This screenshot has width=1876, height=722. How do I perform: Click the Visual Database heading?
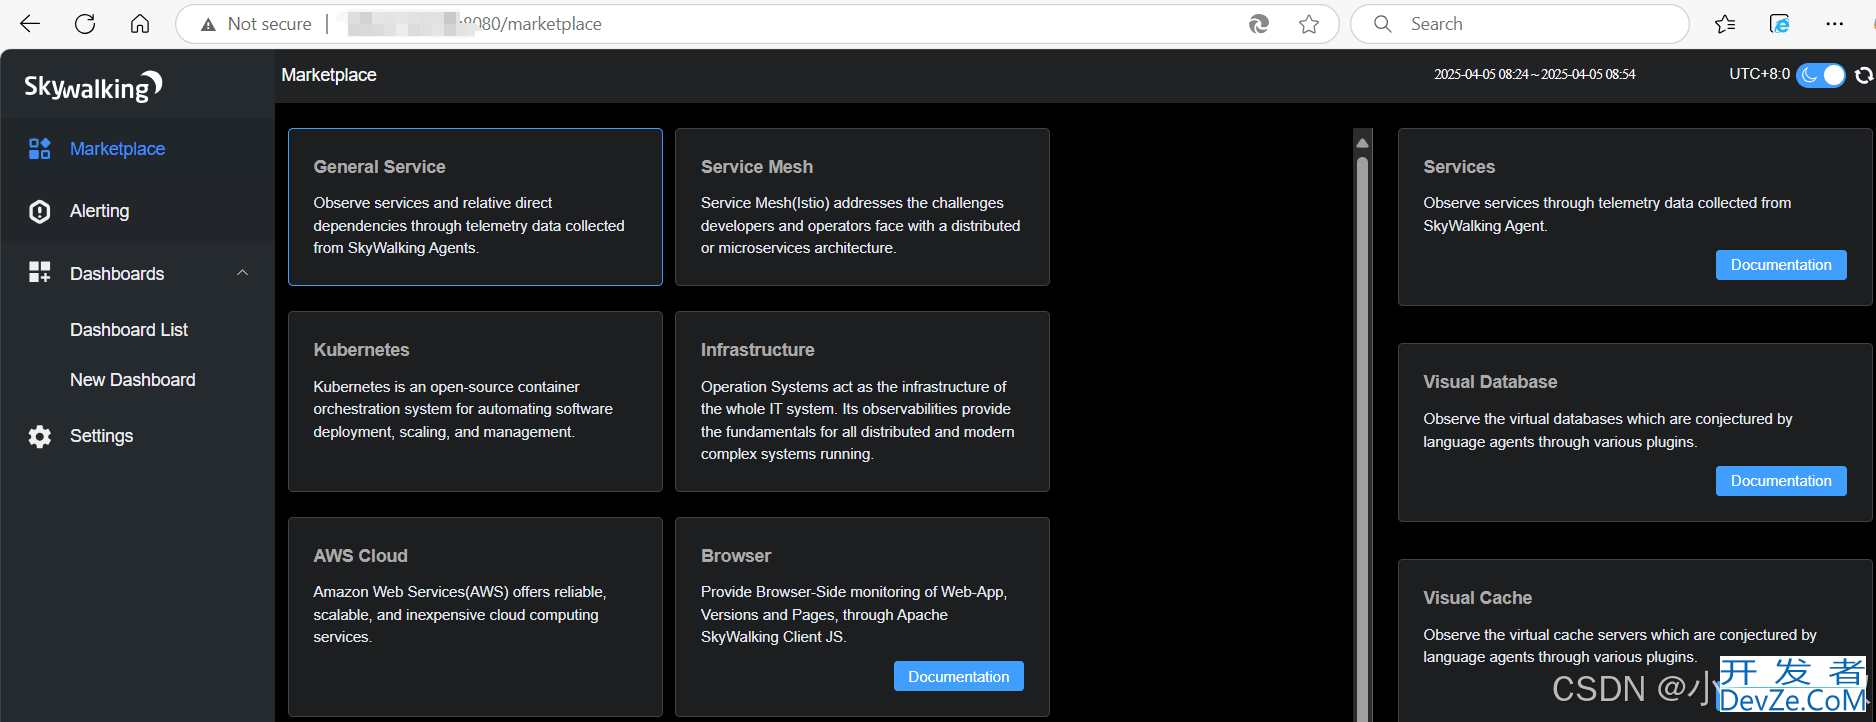click(x=1490, y=382)
